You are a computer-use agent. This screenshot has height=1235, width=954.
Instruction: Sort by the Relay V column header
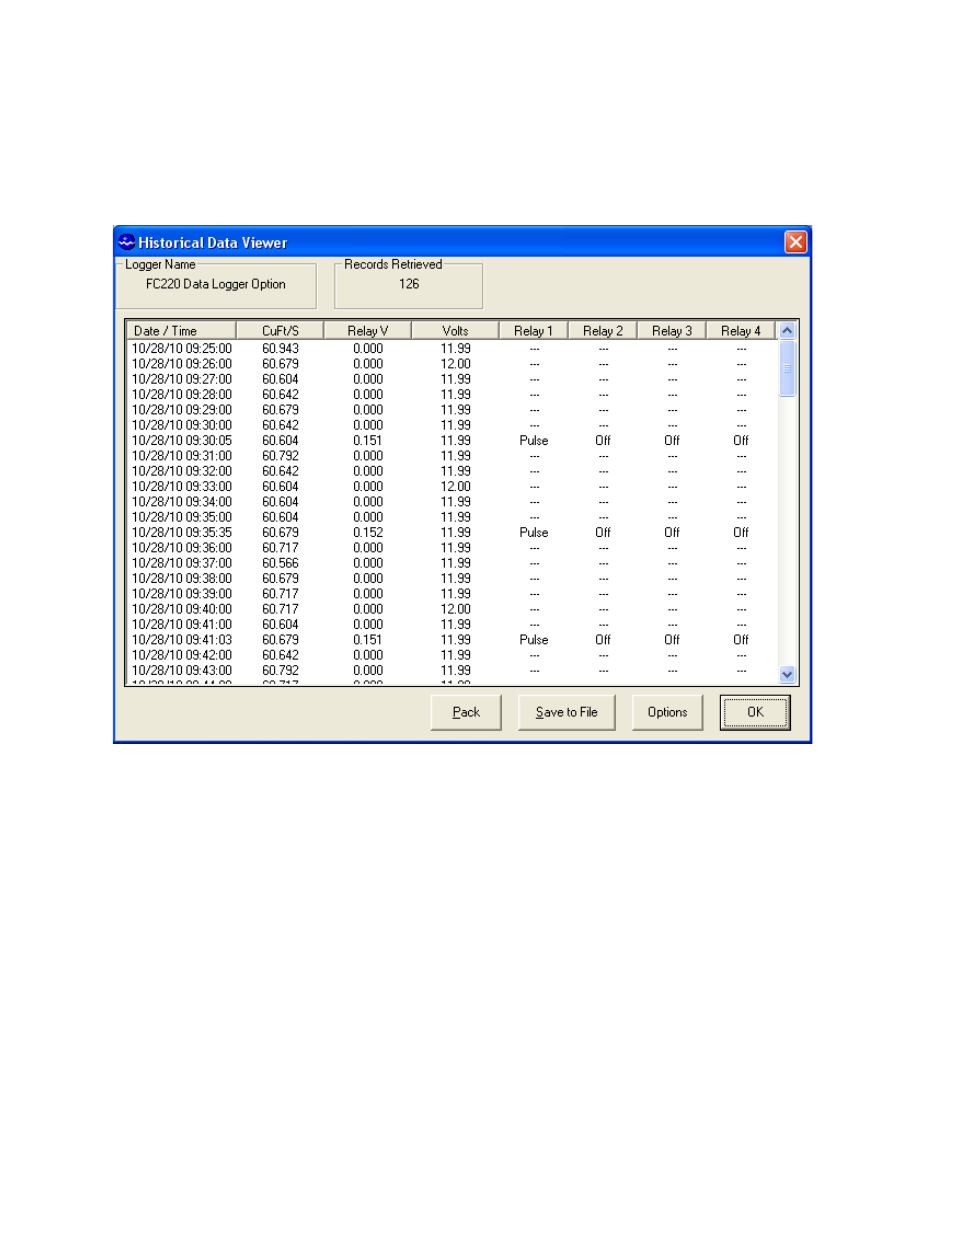point(367,331)
